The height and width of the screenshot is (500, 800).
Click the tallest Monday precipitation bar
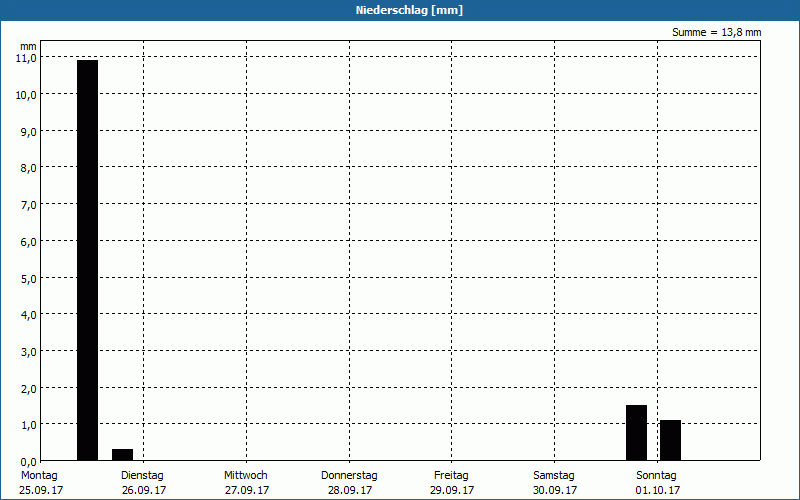point(87,260)
